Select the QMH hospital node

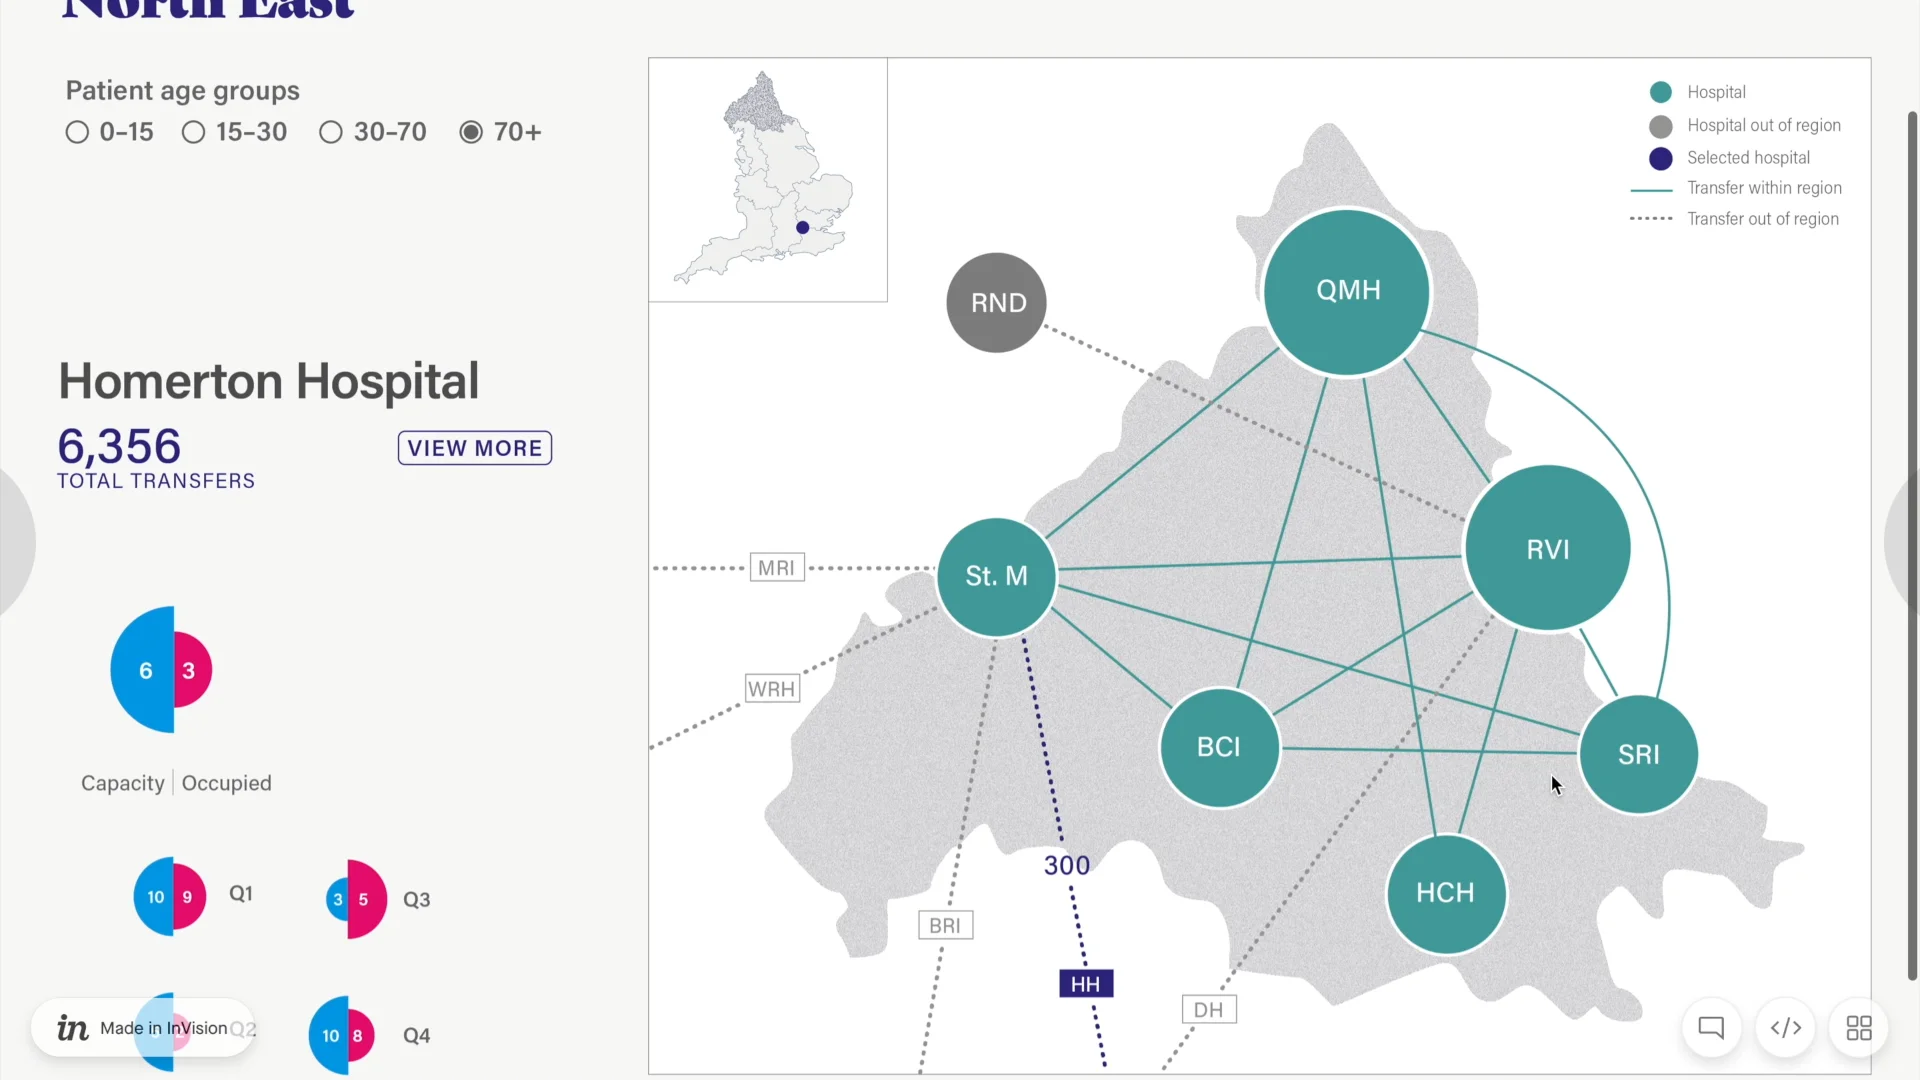pyautogui.click(x=1347, y=290)
